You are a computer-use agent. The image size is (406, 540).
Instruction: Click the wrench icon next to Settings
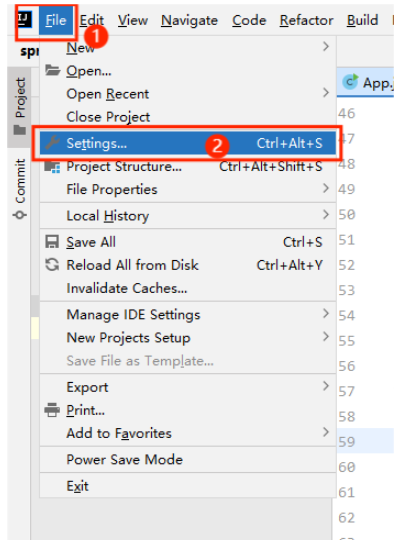[x=52, y=143]
